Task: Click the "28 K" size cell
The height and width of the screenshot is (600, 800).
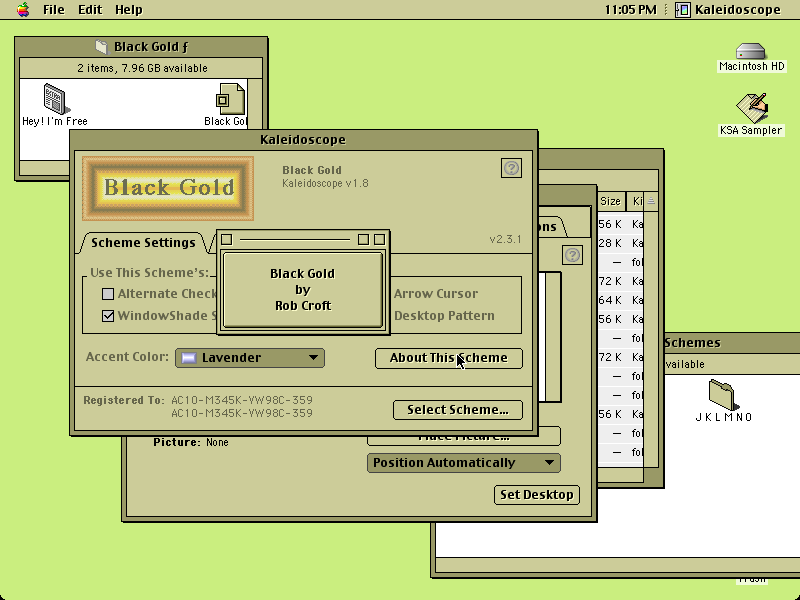Action: click(610, 243)
